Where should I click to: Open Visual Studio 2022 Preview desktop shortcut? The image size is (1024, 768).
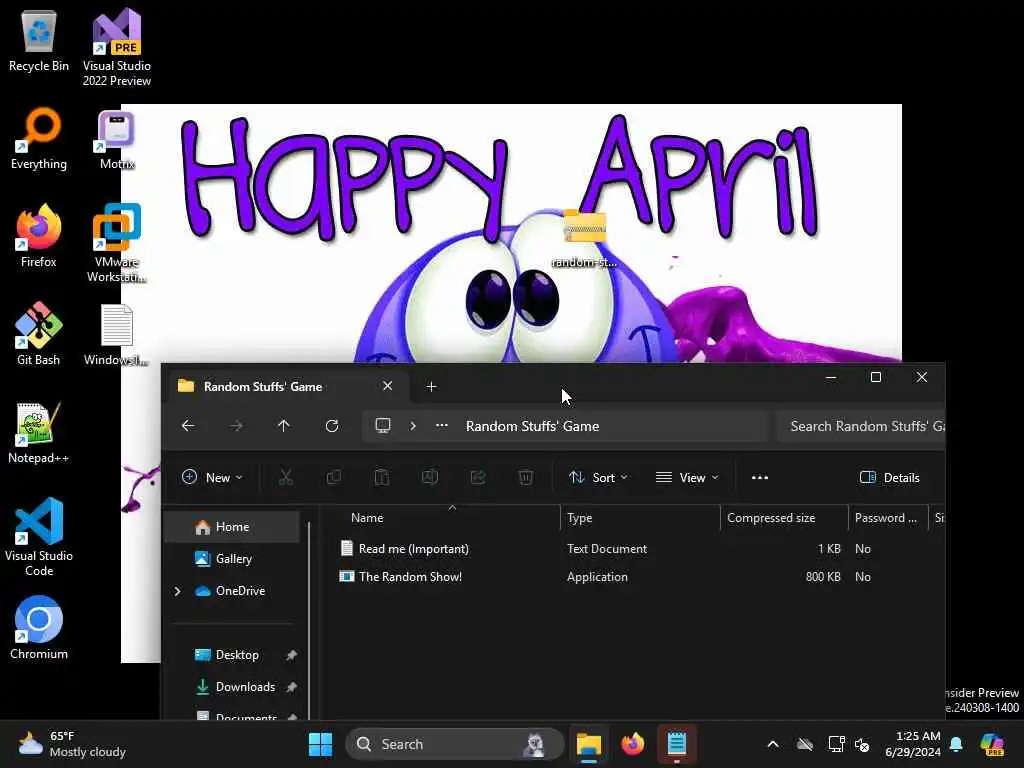tap(116, 46)
